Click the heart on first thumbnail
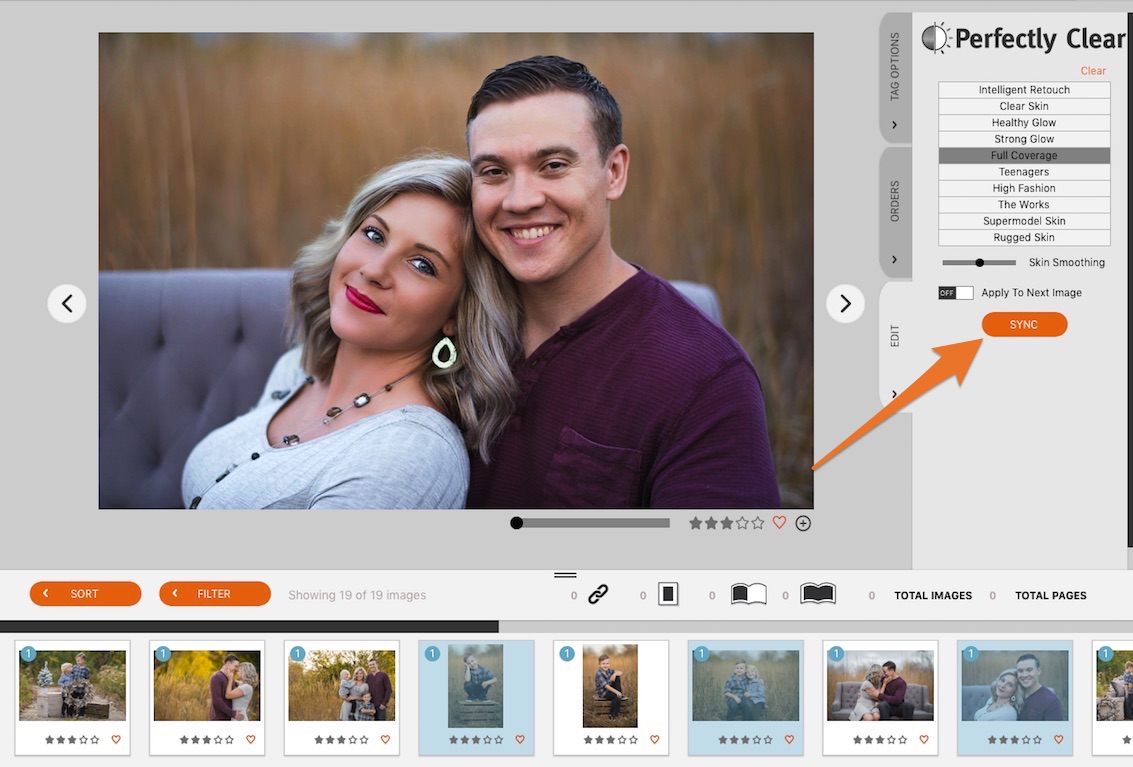 [116, 740]
